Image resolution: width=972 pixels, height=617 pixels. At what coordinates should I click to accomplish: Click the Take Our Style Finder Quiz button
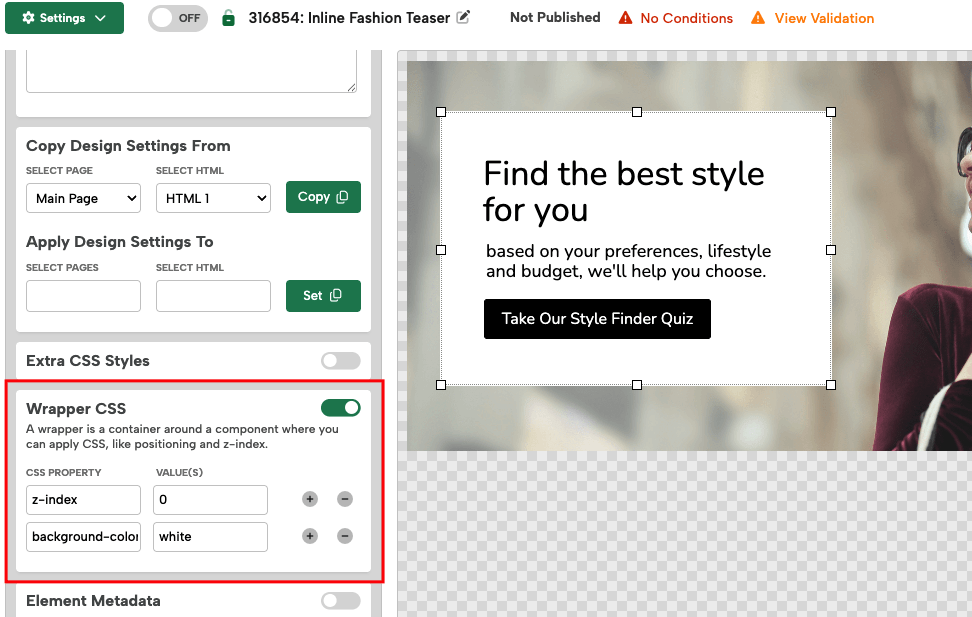(597, 319)
